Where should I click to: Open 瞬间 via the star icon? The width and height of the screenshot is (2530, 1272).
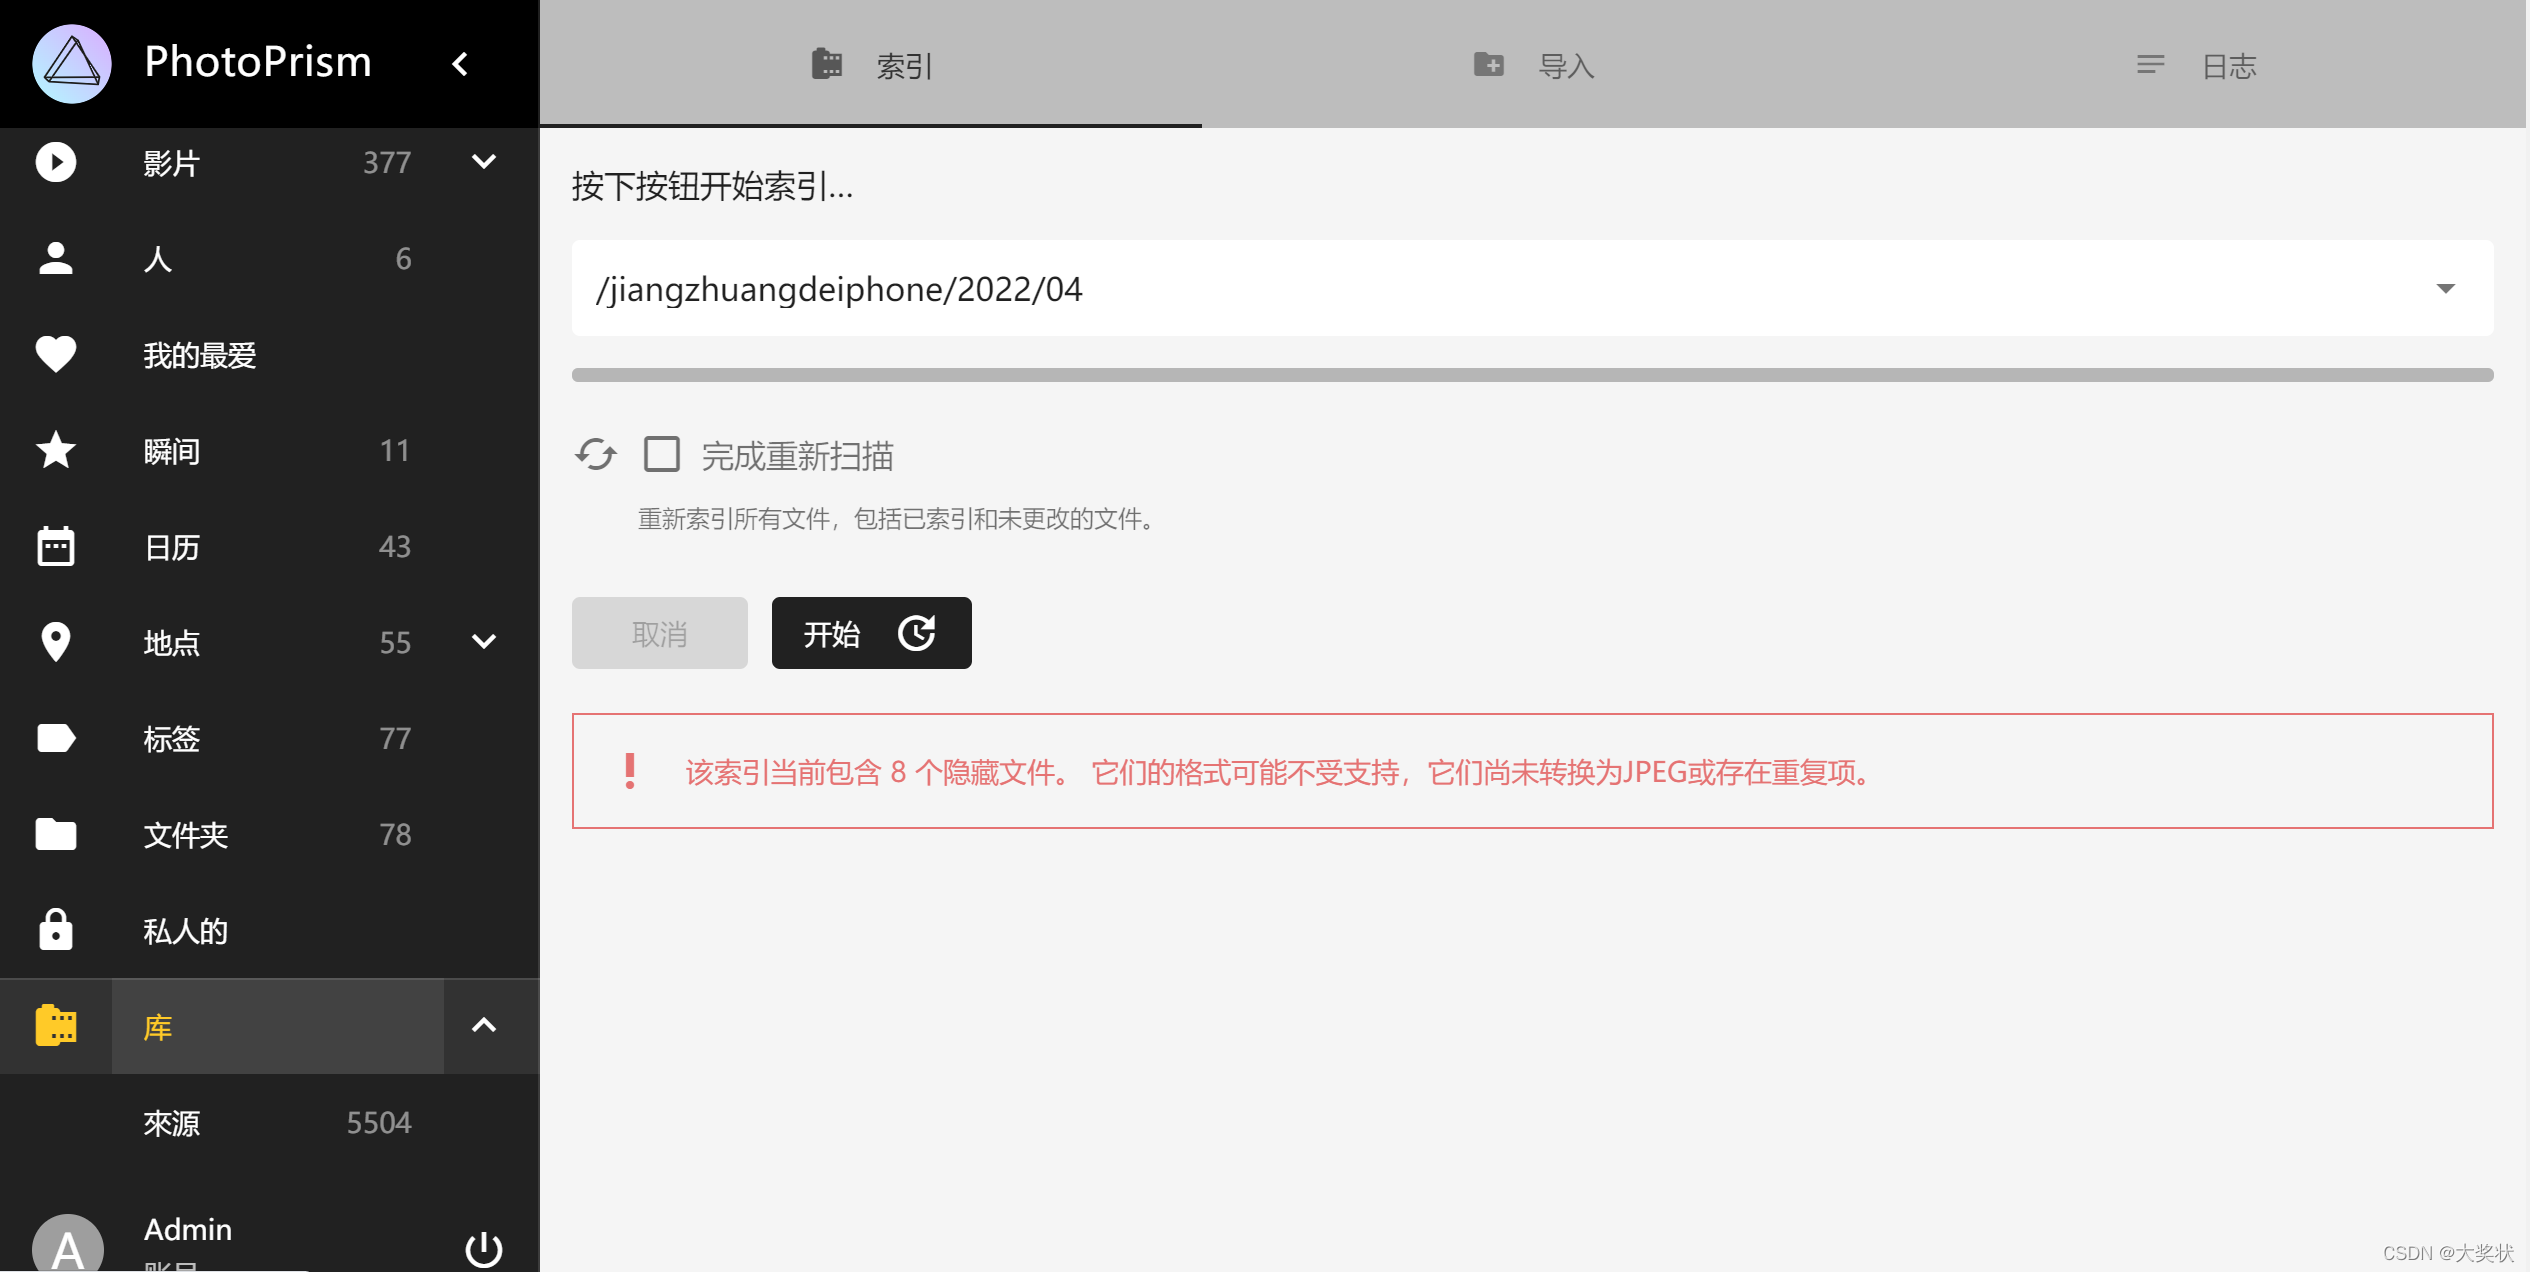(56, 450)
